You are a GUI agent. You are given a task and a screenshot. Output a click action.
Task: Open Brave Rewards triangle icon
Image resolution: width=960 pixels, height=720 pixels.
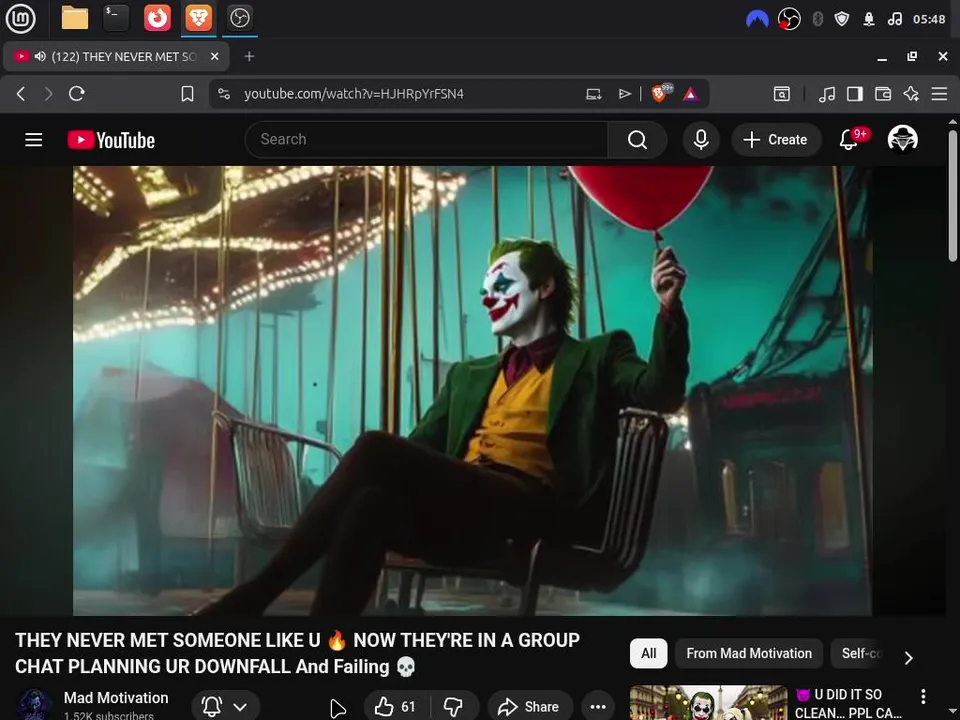(x=691, y=94)
